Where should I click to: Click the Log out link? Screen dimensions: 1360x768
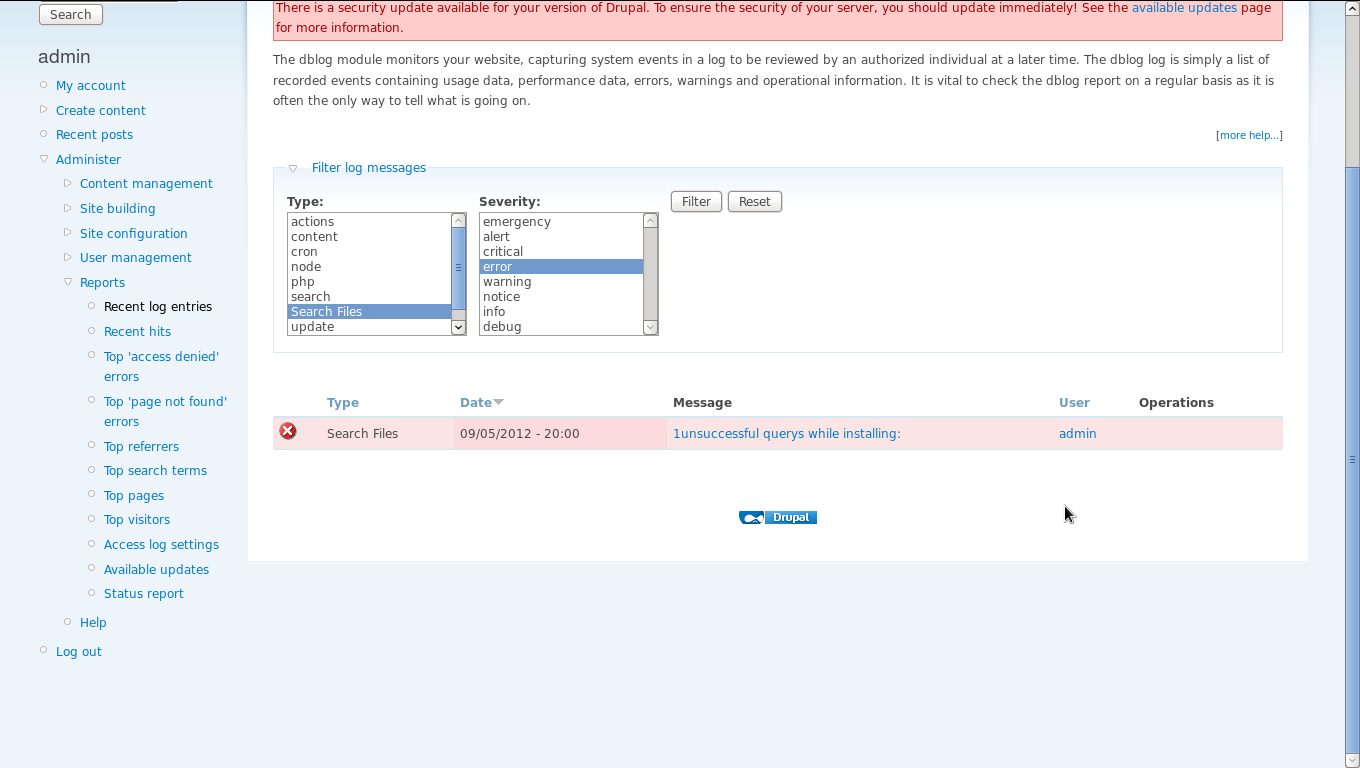[x=79, y=652]
